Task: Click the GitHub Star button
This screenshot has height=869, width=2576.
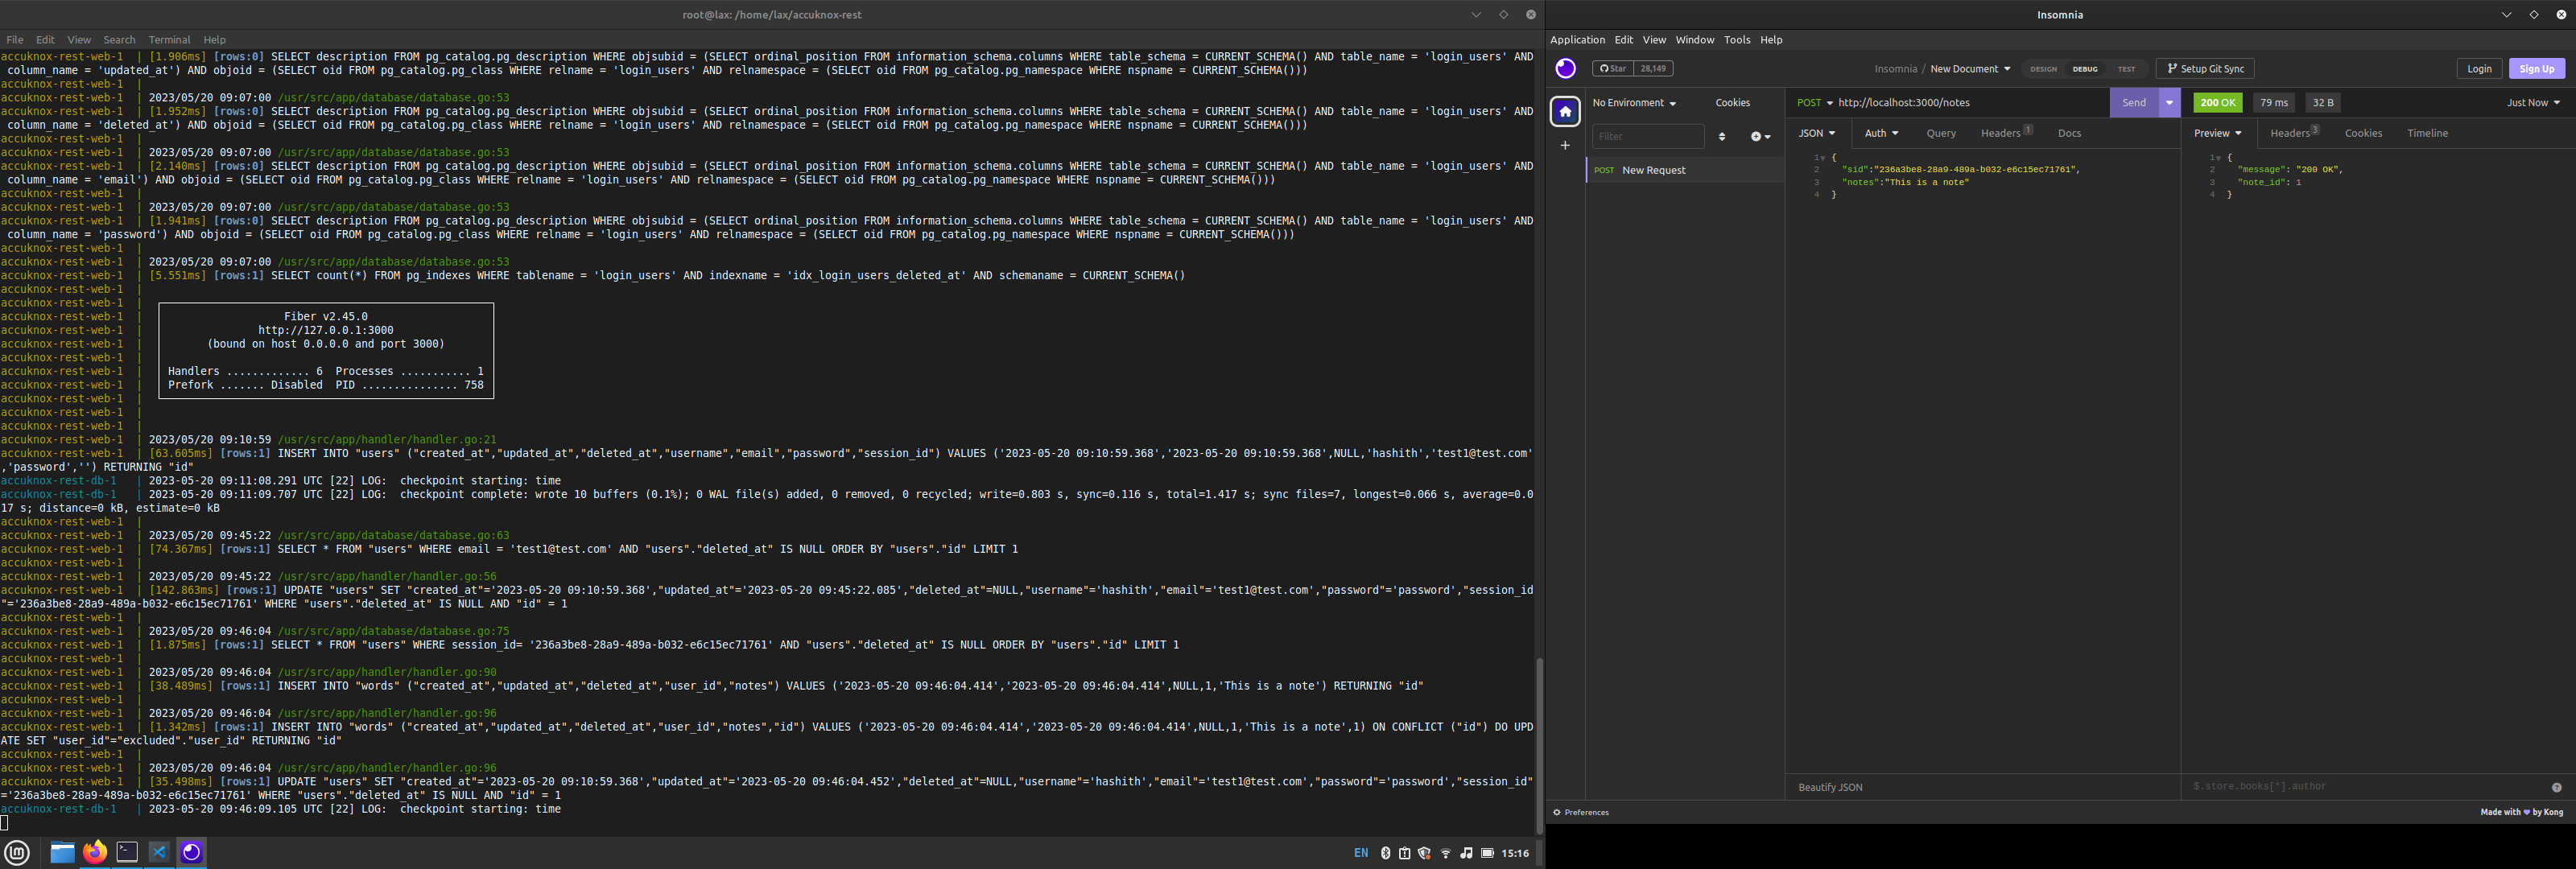Action: point(1613,68)
